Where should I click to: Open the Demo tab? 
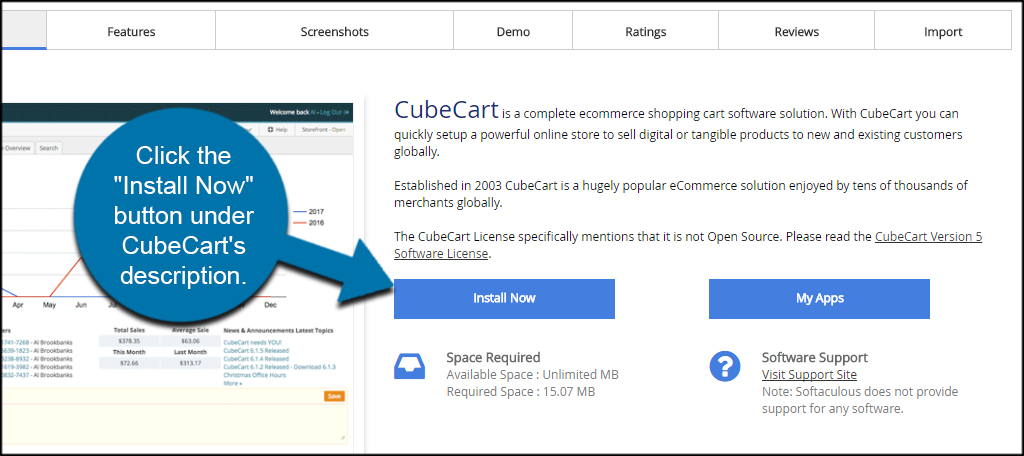(x=513, y=31)
